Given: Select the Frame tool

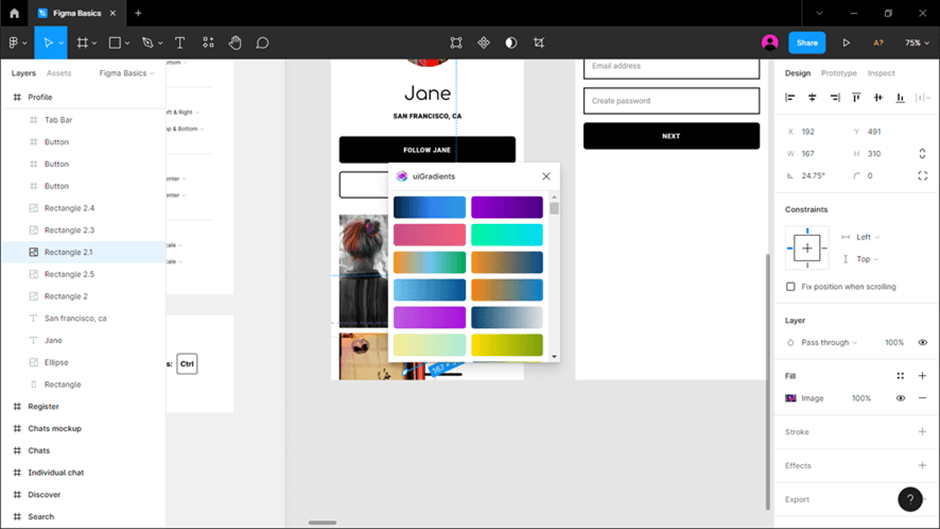Looking at the screenshot, I should (82, 43).
